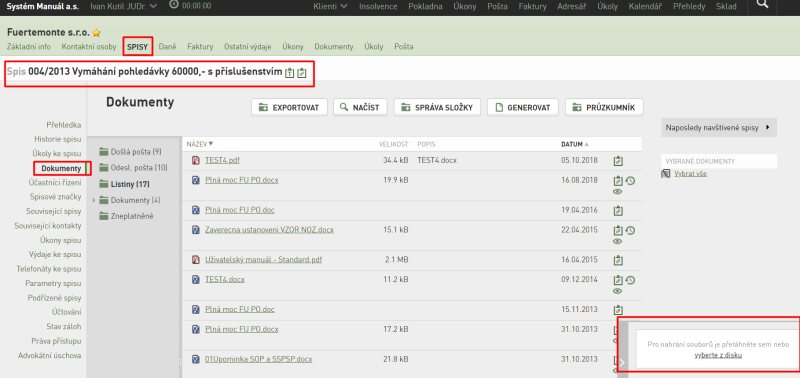The width and height of the screenshot is (800, 378).
Task: Click the Vybrat vše link
Action: click(x=690, y=174)
